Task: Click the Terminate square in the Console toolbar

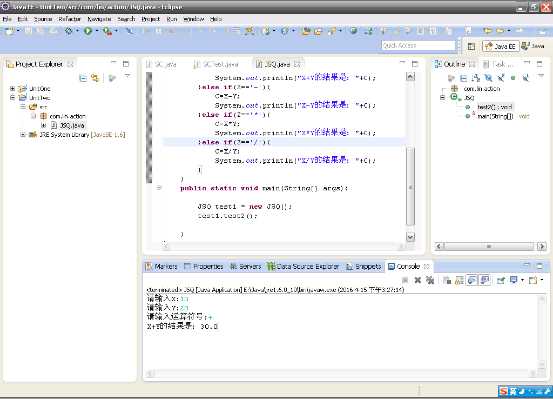Action: click(405, 280)
